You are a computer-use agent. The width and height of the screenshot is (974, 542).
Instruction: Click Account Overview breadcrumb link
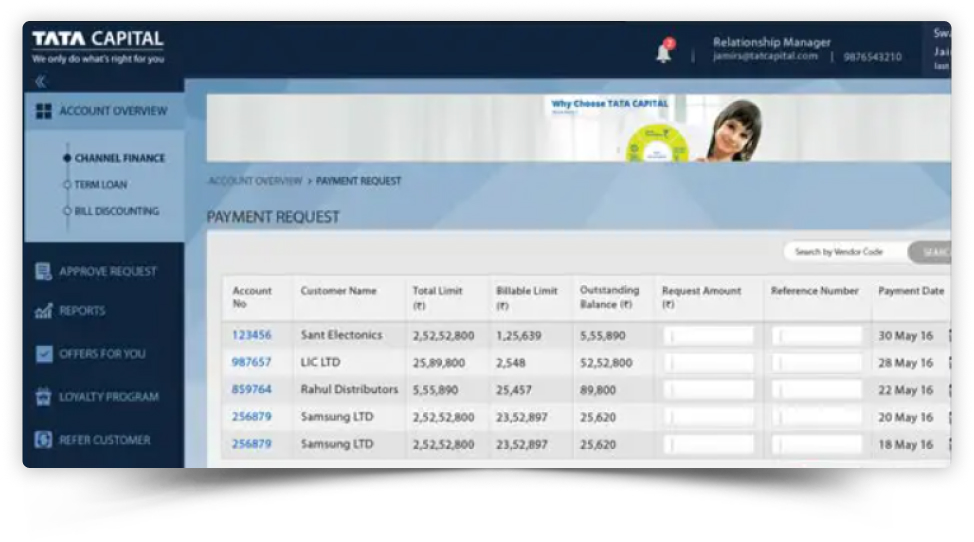pos(254,181)
